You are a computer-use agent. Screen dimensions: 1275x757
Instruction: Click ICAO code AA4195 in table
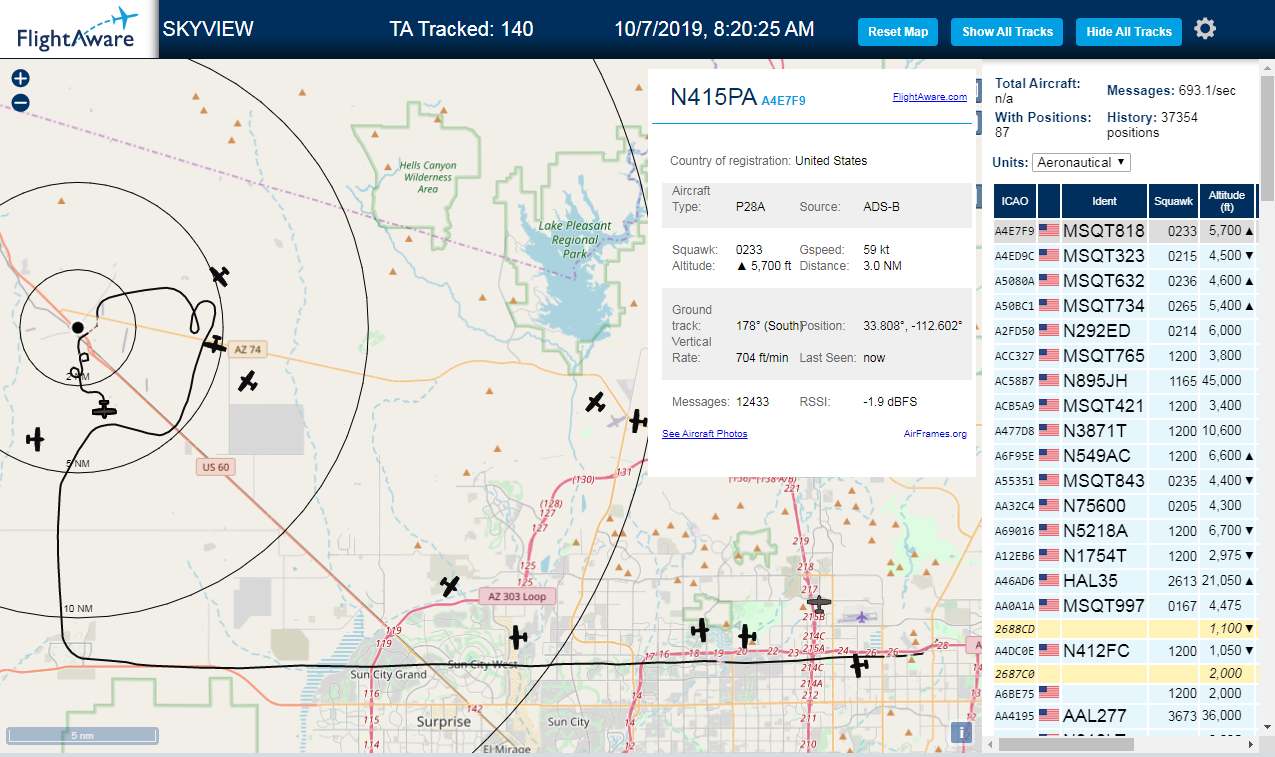pos(1014,716)
